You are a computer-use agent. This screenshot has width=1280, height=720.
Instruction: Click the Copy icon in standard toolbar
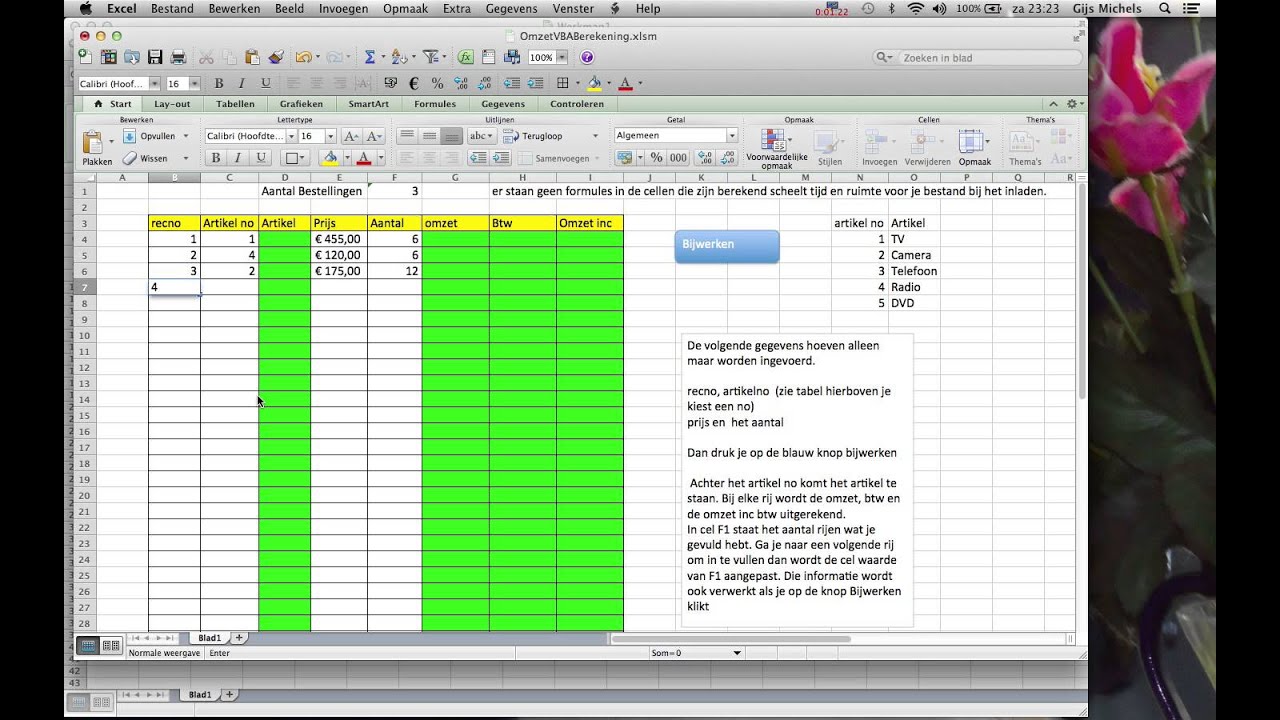click(x=229, y=57)
